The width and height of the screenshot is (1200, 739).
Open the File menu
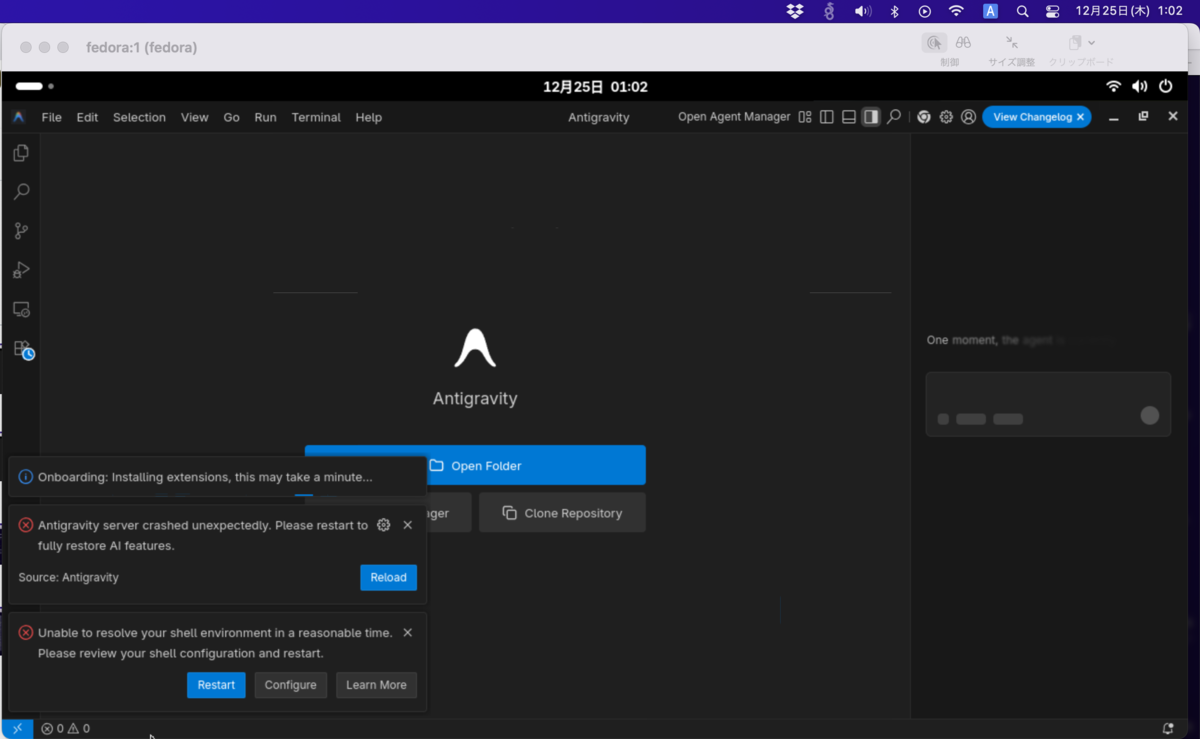click(x=52, y=117)
